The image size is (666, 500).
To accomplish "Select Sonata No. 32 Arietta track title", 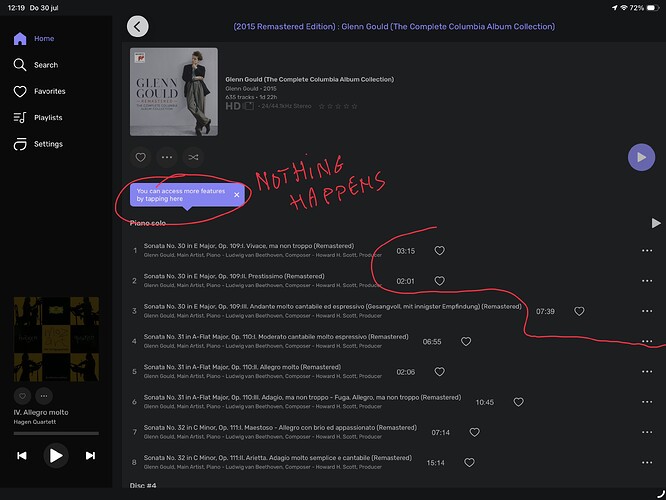I will 278,458.
